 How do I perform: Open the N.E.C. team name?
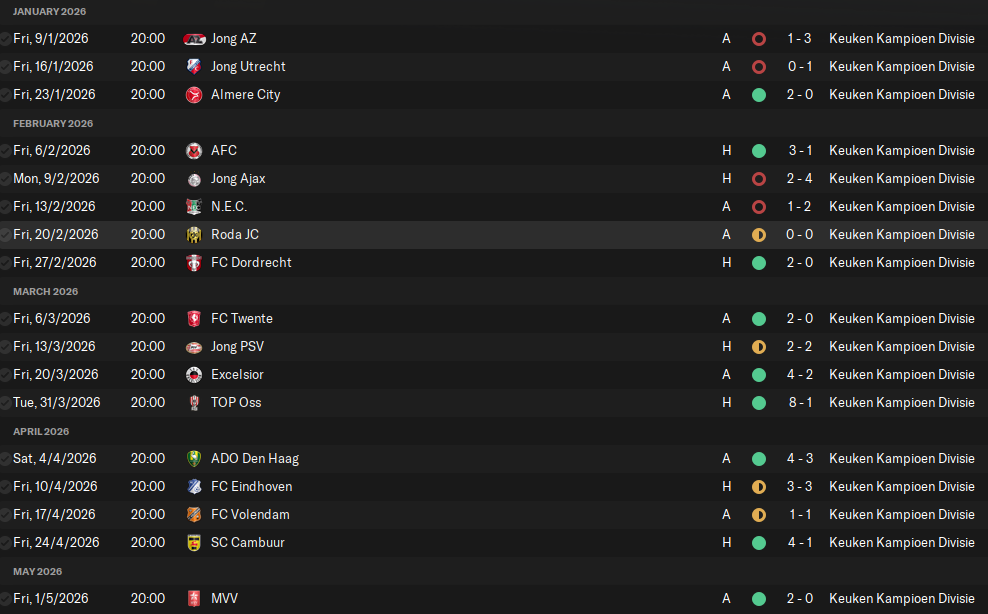click(229, 207)
